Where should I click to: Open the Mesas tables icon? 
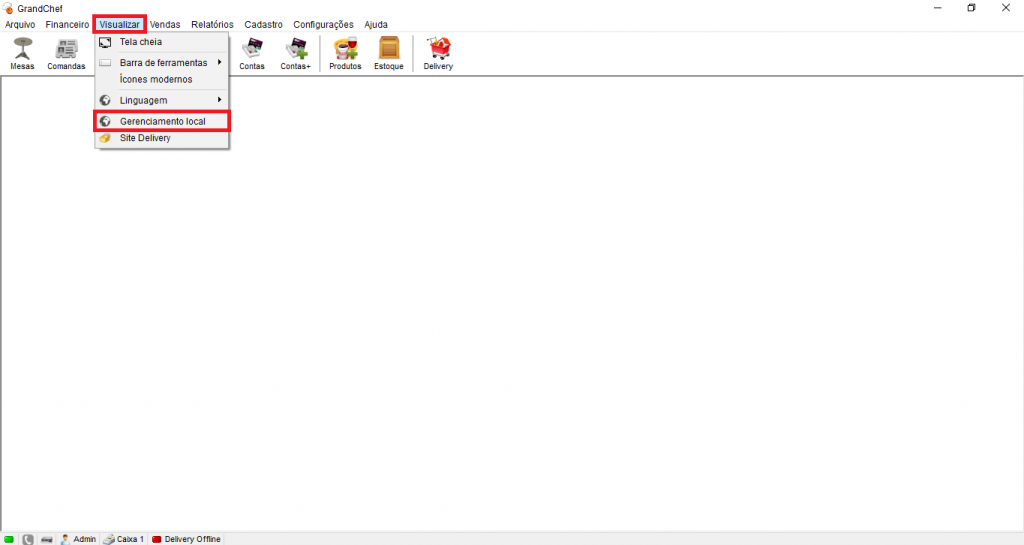[x=22, y=53]
